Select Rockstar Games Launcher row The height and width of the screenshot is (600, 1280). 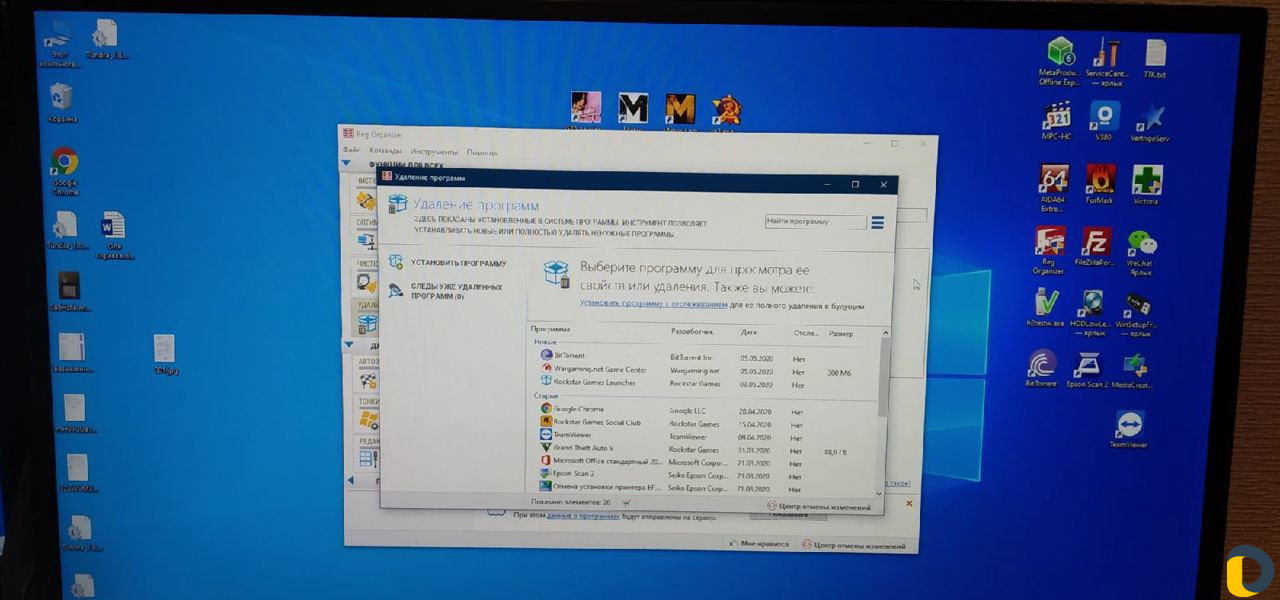(x=704, y=383)
